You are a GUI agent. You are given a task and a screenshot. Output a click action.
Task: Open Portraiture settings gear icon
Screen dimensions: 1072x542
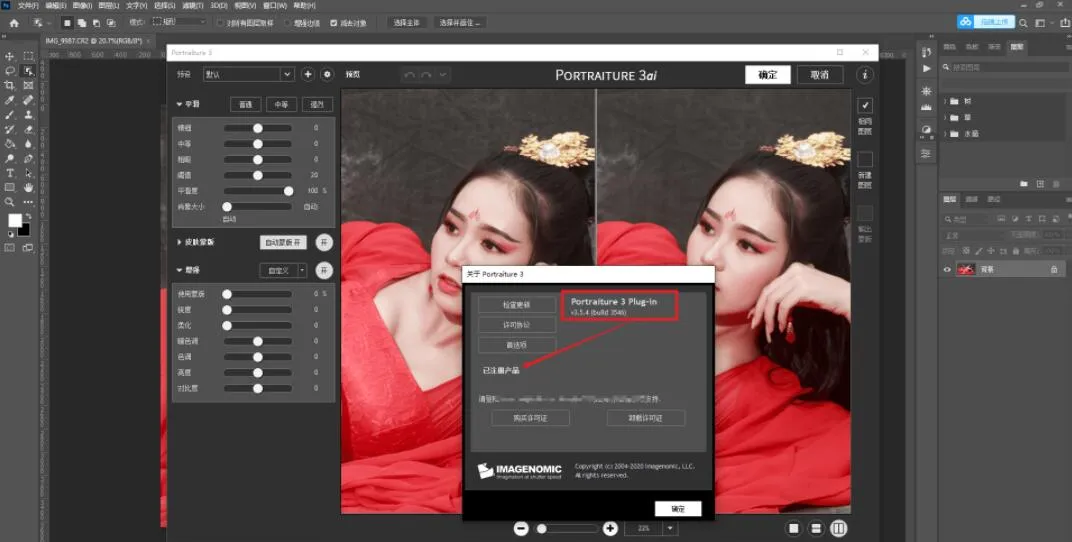[x=326, y=74]
